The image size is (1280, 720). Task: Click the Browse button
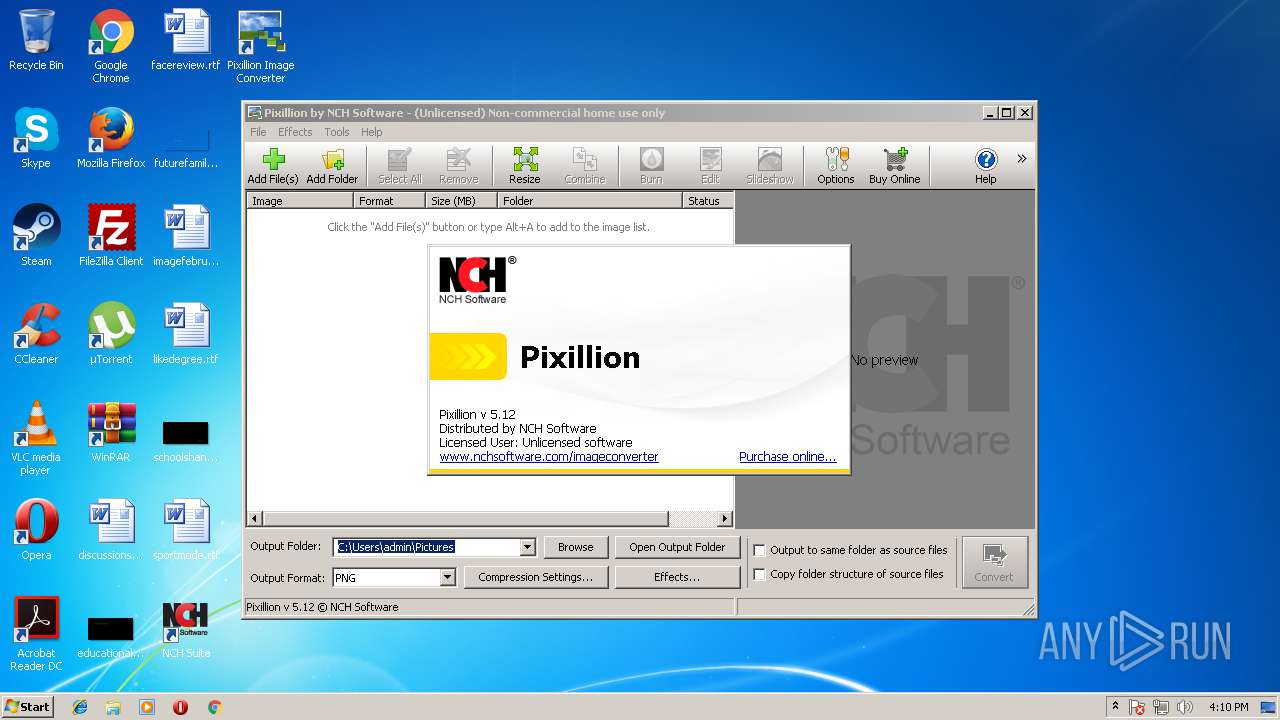576,547
